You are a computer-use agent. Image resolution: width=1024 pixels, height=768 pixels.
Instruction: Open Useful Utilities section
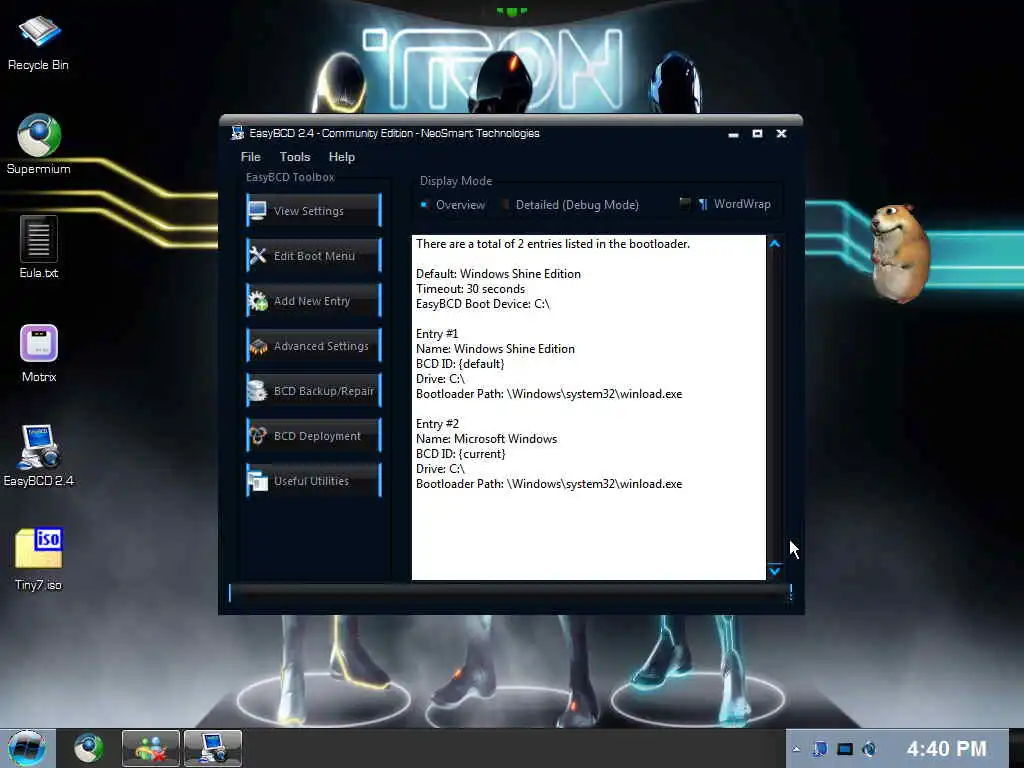(313, 481)
